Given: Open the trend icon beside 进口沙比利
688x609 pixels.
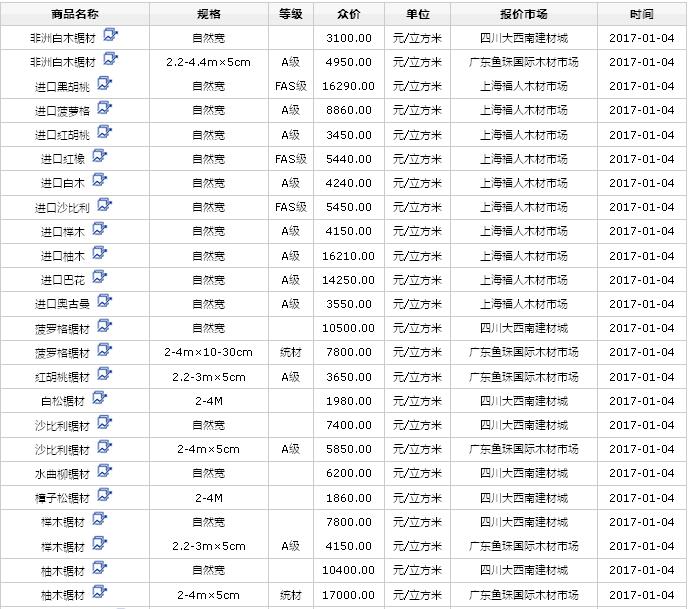Looking at the screenshot, I should [104, 205].
